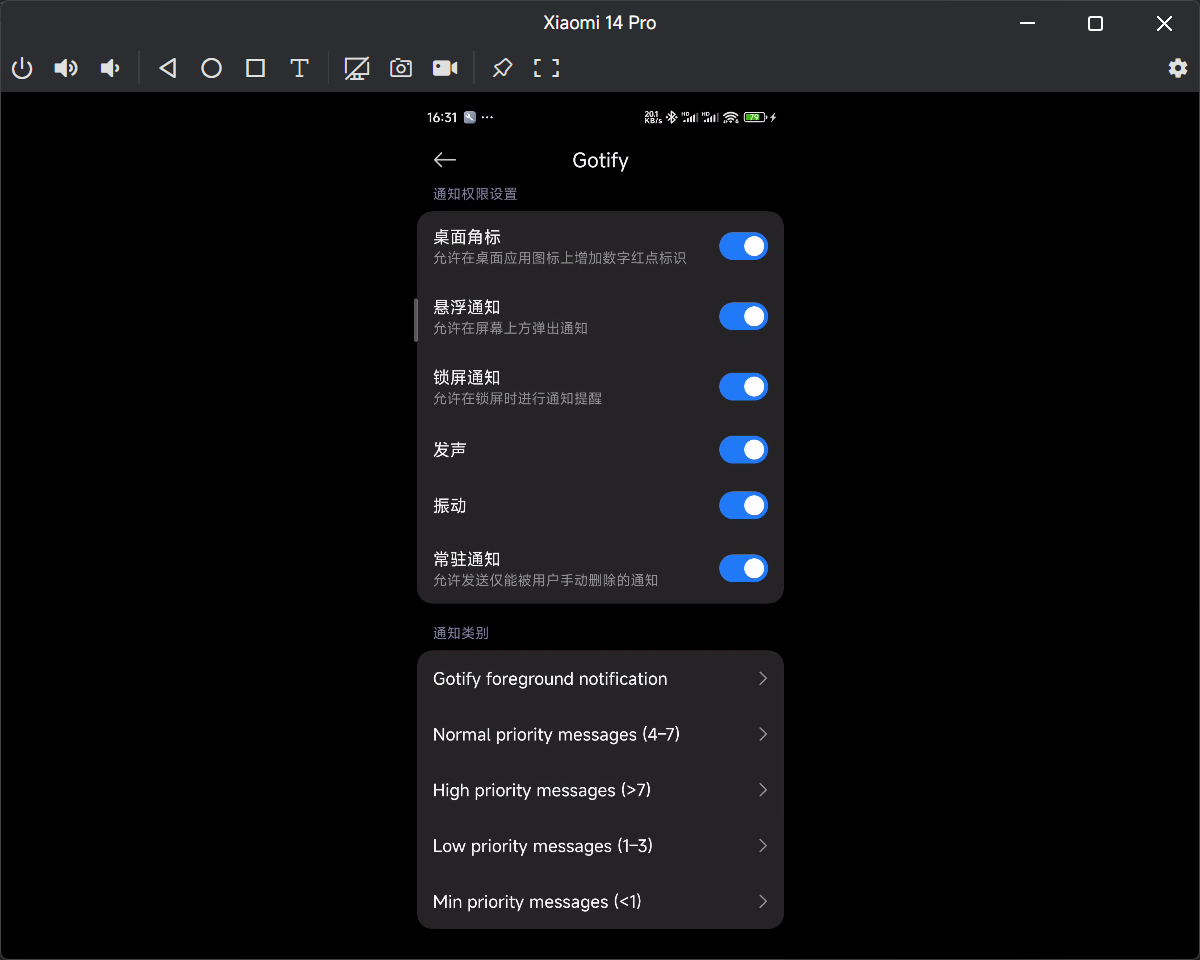Click the volume up icon
The image size is (1200, 960).
[x=66, y=68]
